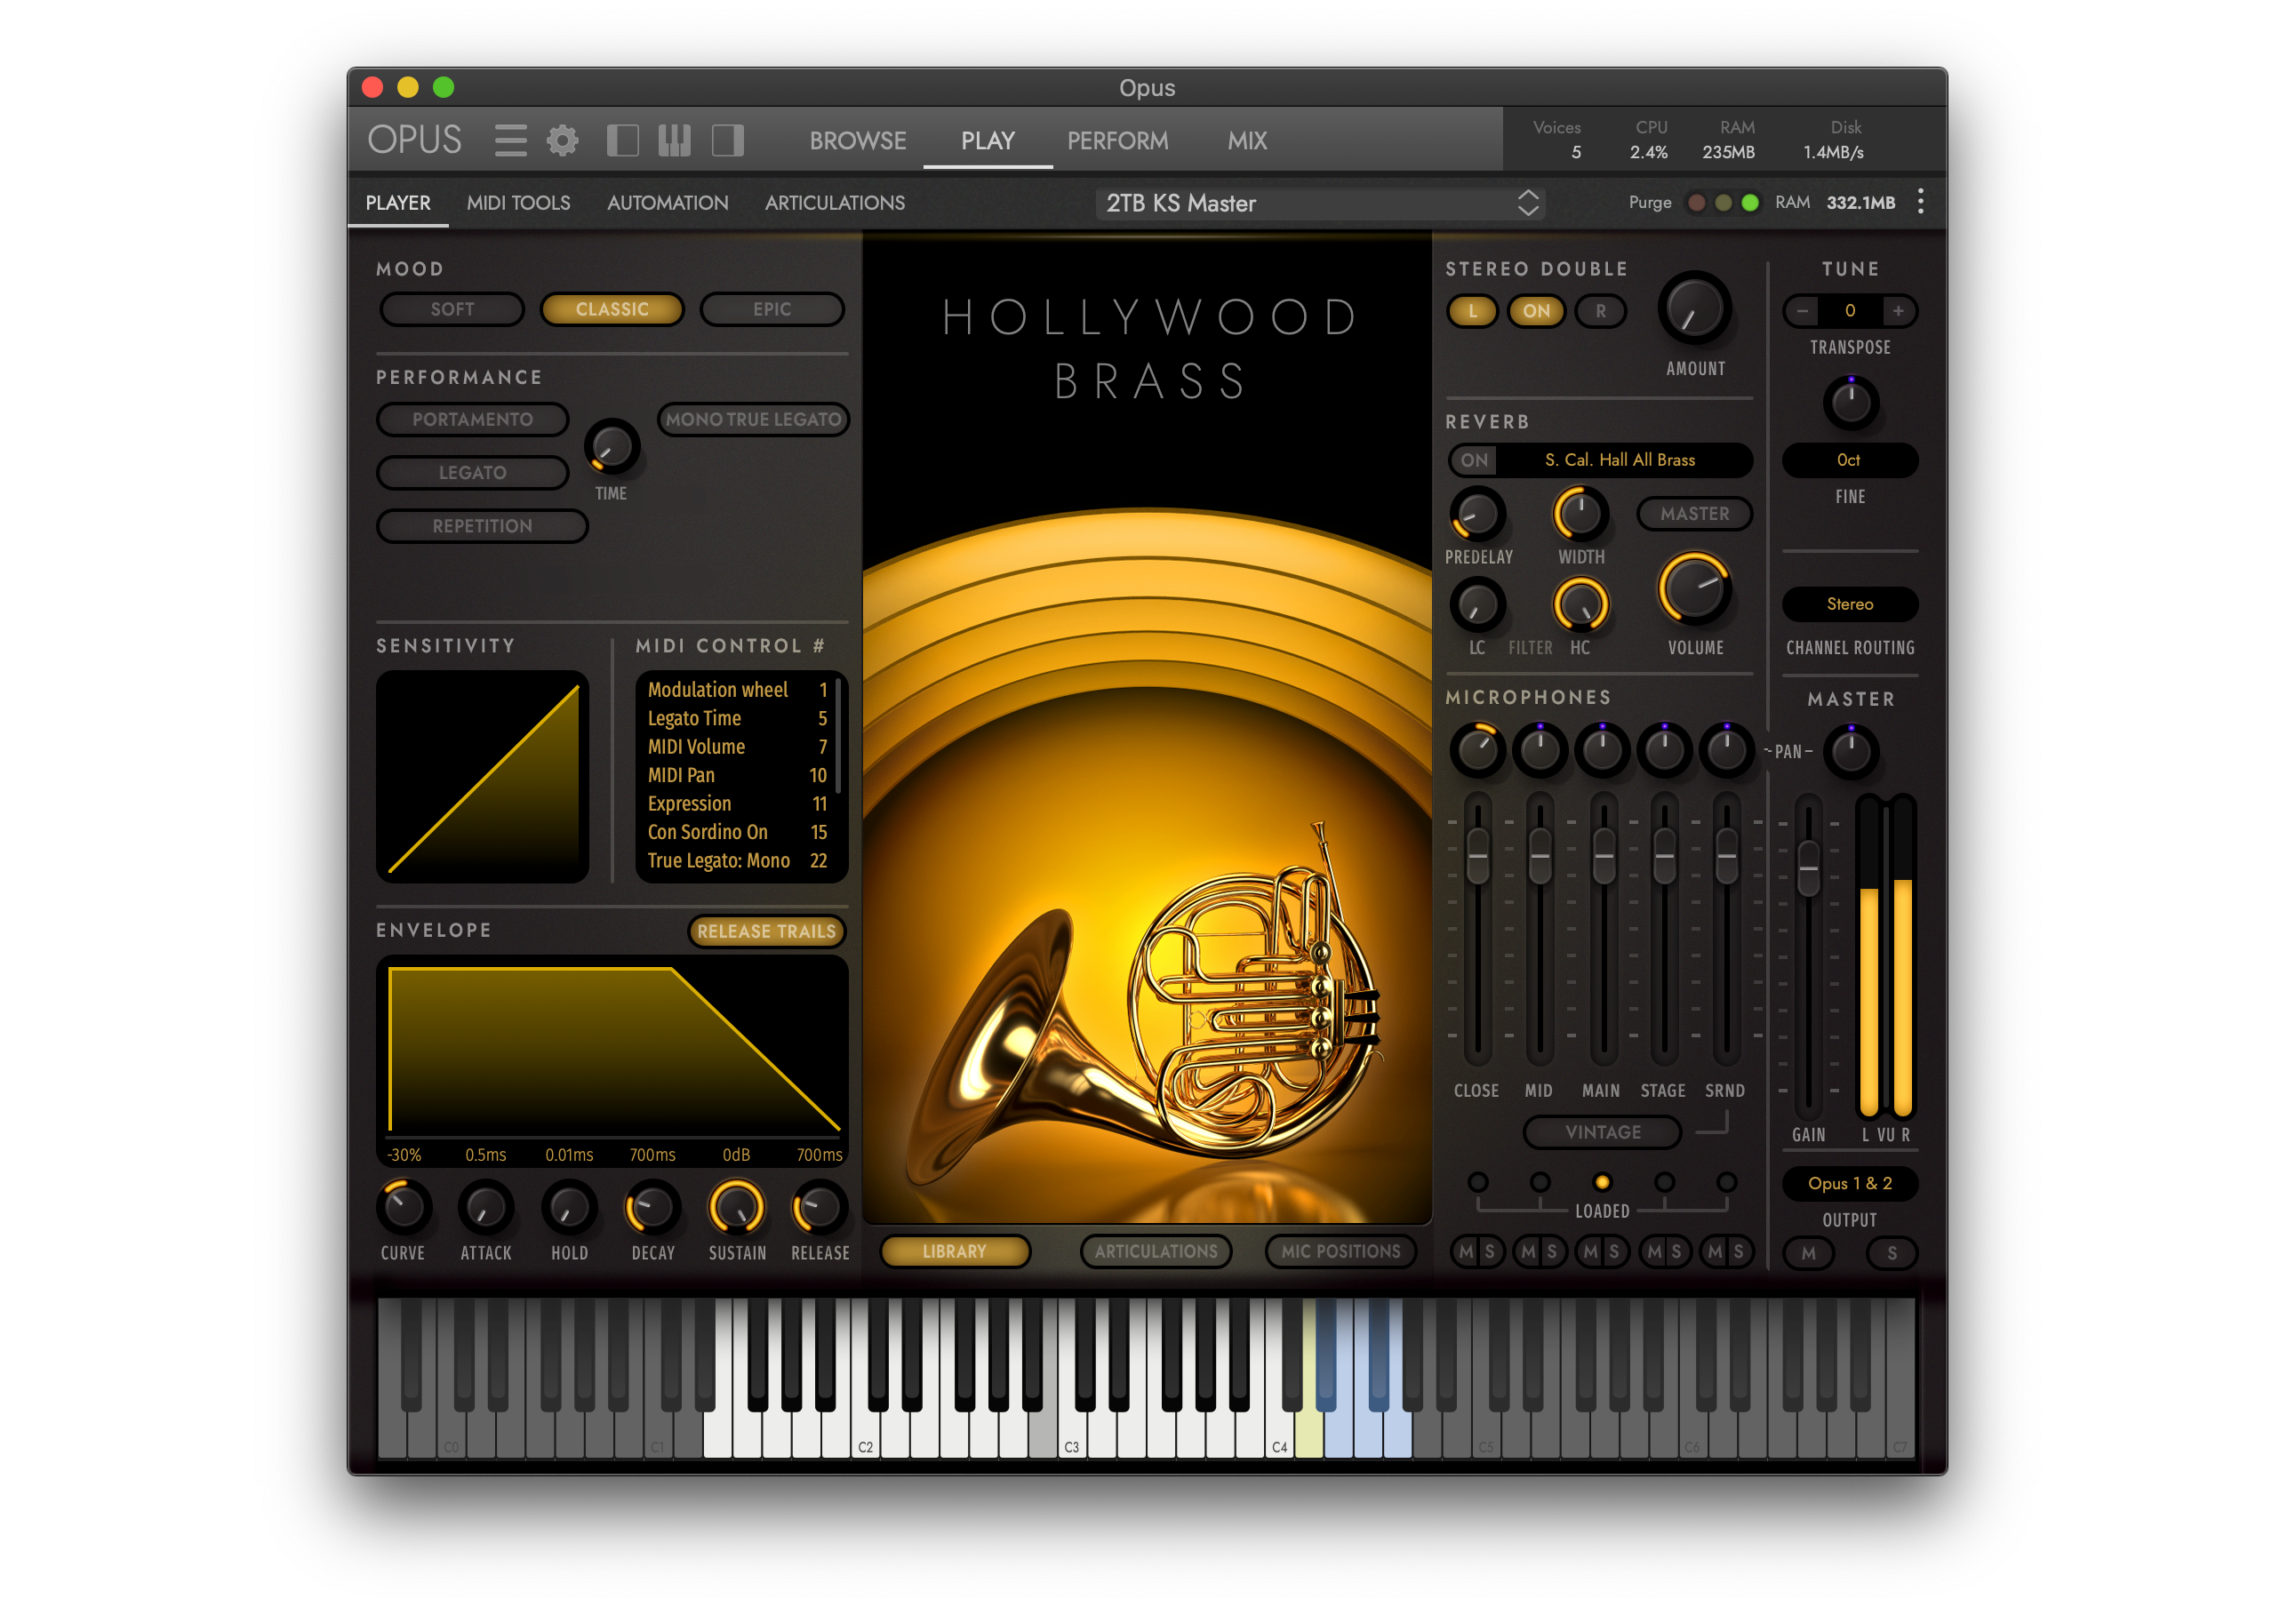Open the Articulations tab in top bar
2296x1607 pixels.
coord(834,203)
